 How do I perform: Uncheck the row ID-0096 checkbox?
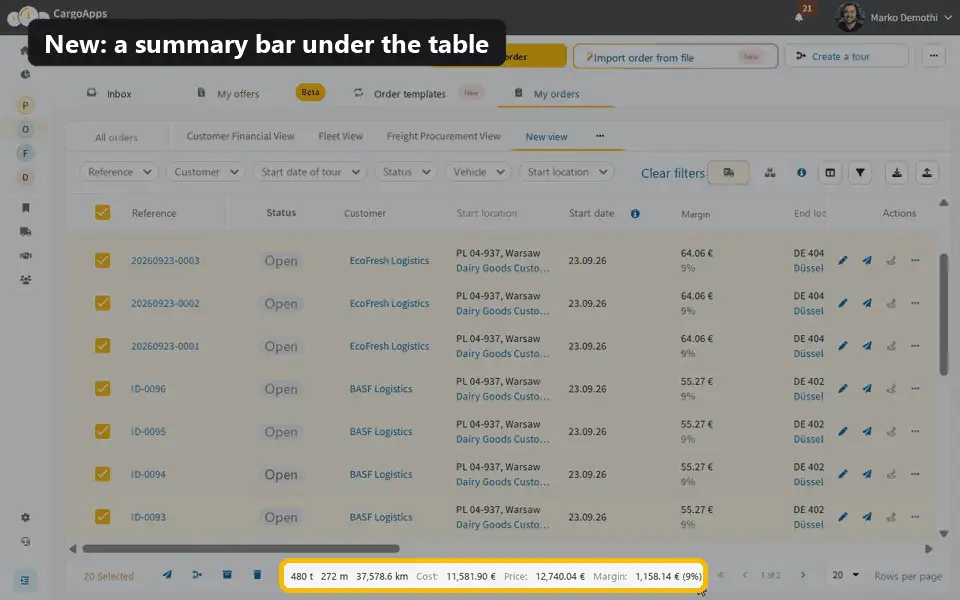(102, 388)
